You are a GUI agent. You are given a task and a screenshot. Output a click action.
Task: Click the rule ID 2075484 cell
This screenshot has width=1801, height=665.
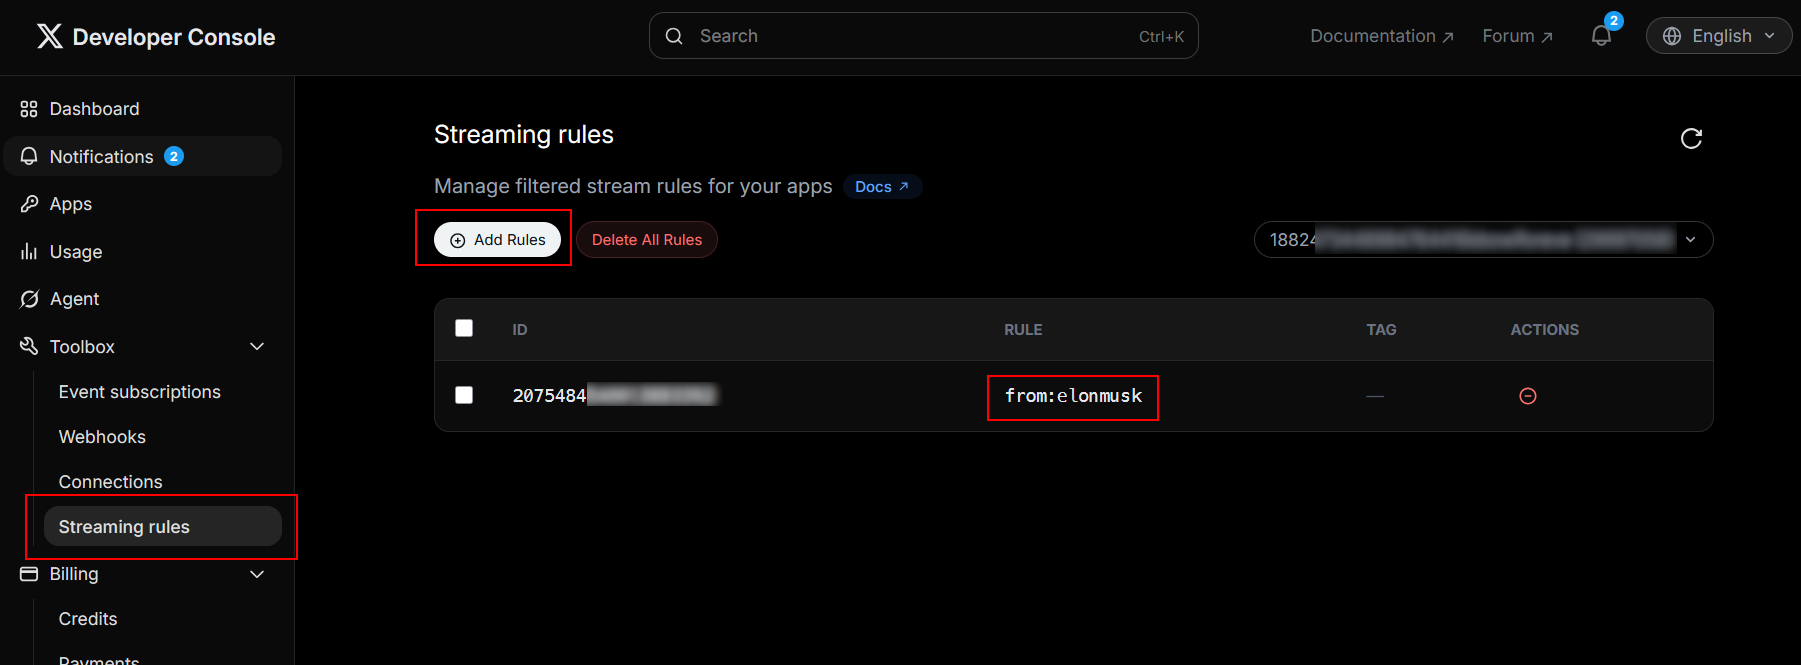pos(614,396)
